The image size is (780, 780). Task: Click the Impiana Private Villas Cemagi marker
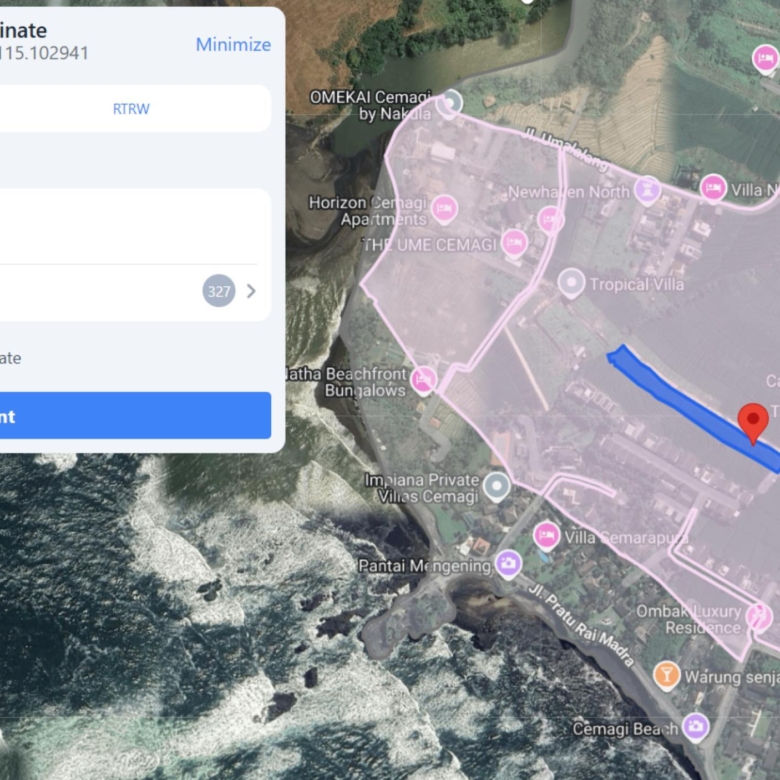coord(497,487)
